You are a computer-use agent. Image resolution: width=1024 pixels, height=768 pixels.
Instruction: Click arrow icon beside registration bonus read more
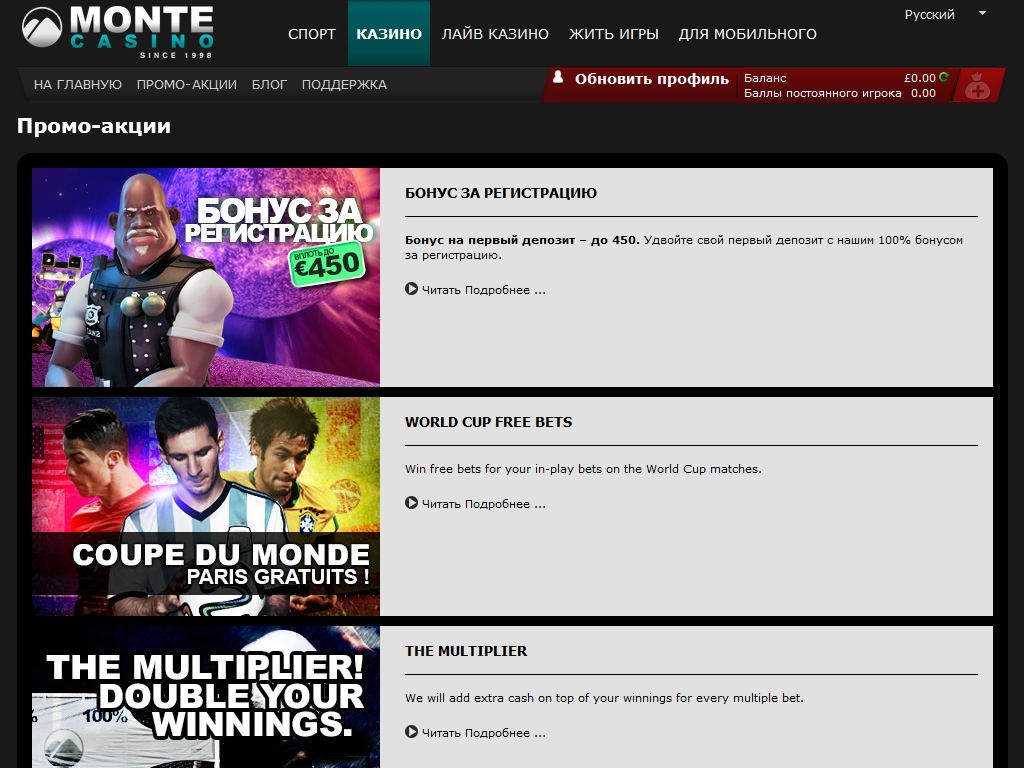pos(411,289)
